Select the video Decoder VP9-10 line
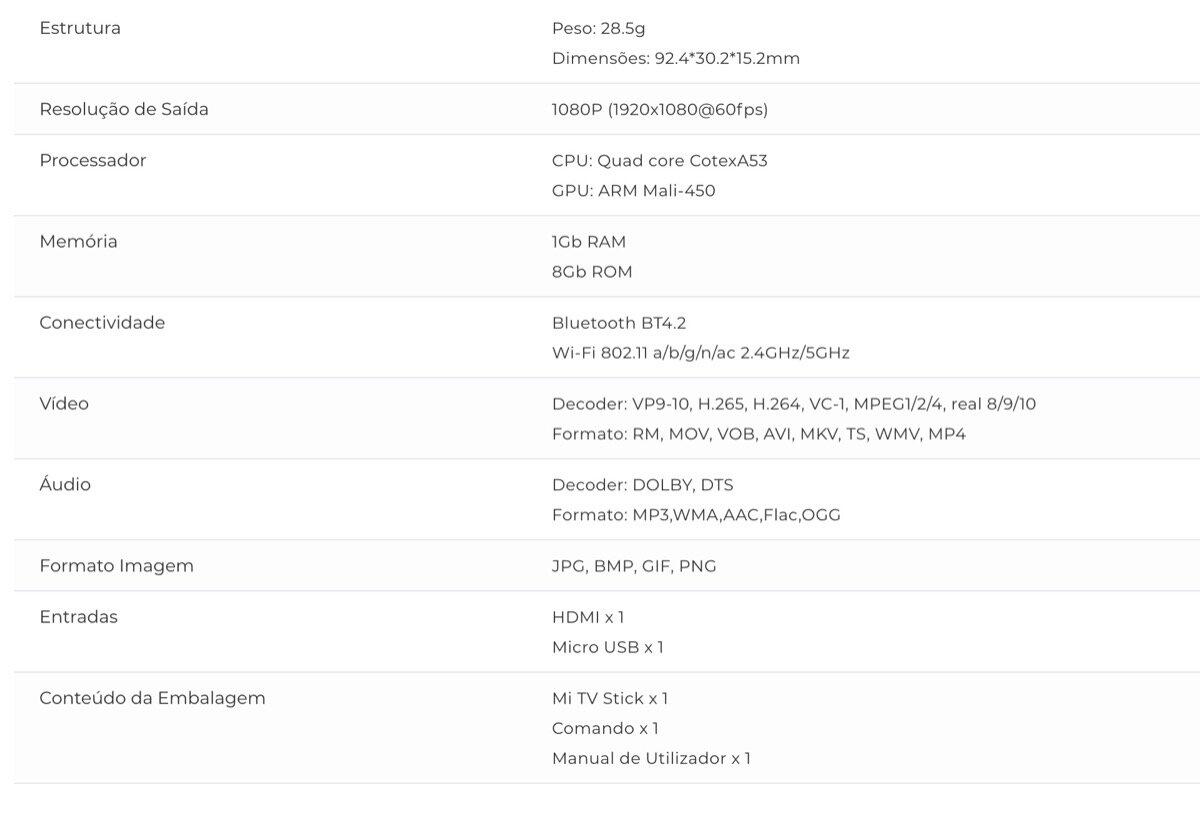The height and width of the screenshot is (819, 1200). pos(793,403)
